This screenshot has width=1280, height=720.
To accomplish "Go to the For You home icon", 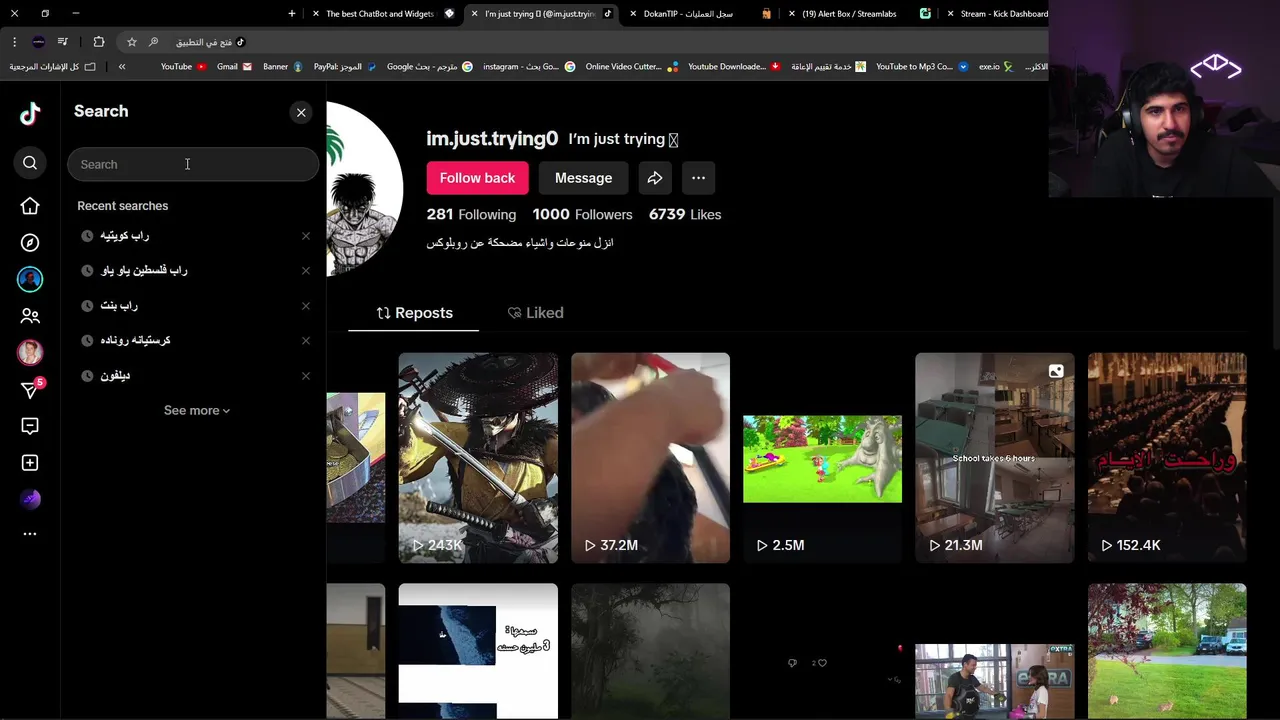I will [x=30, y=206].
